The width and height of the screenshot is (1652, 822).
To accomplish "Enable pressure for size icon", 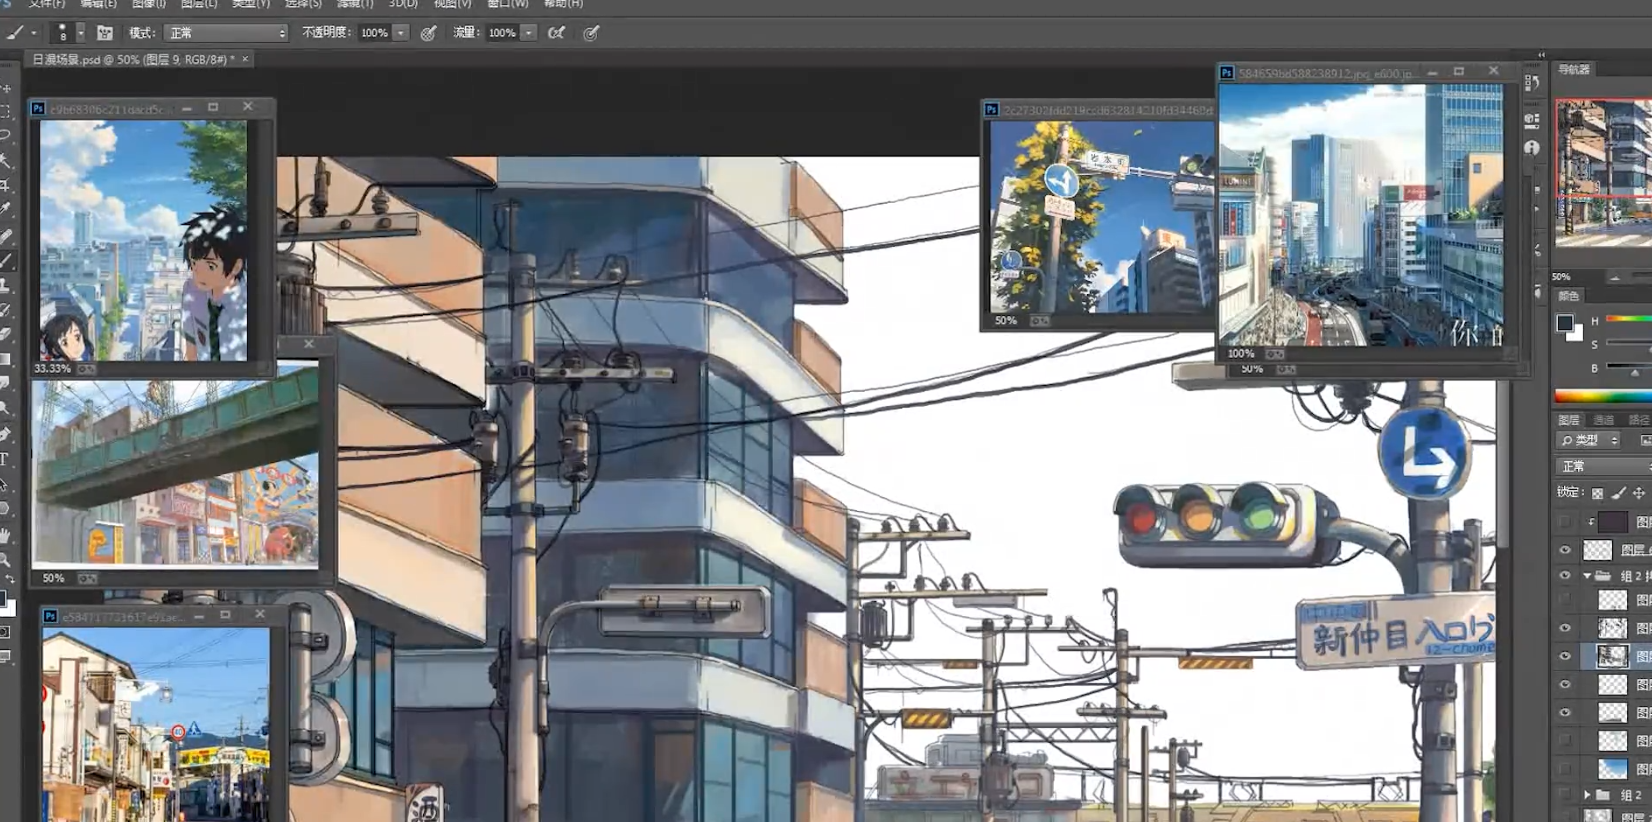I will point(591,33).
